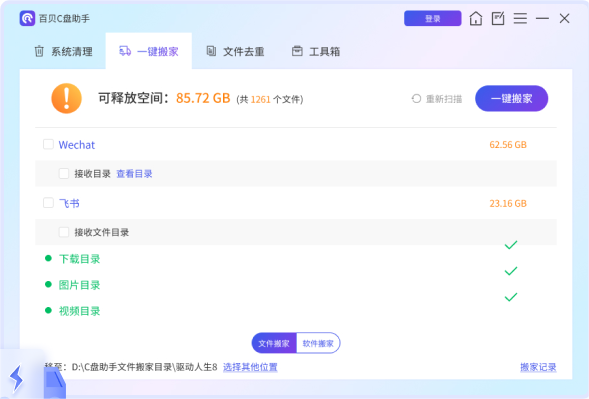This screenshot has height=399, width=589.
Task: Open the home page icon
Action: pyautogui.click(x=476, y=18)
